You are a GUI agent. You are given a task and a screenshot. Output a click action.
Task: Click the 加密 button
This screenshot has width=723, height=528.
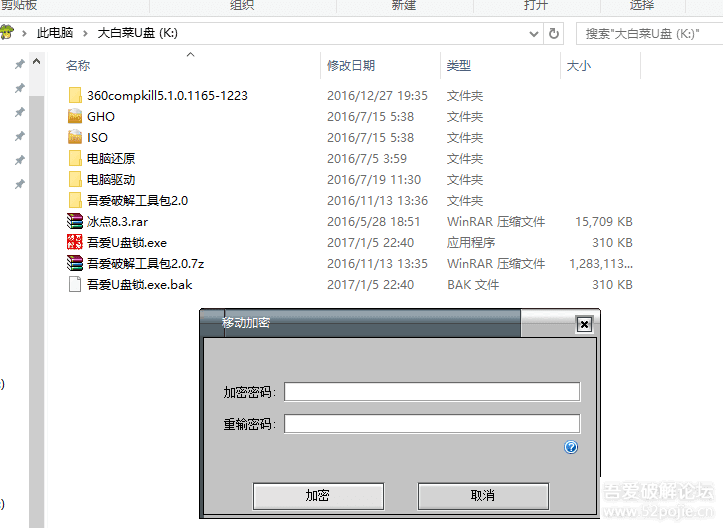[318, 496]
